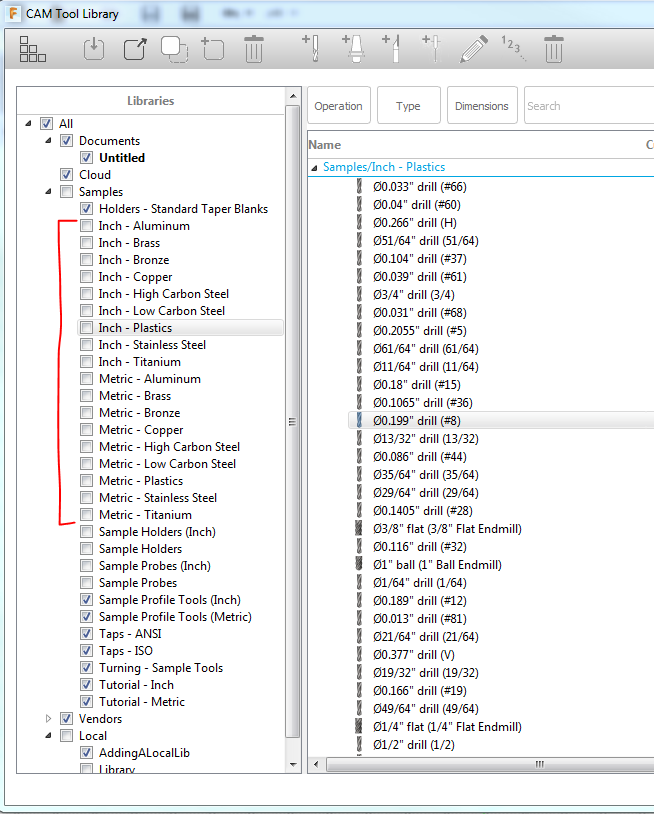Click the libraries scrollbar down arrow
Screen dimensions: 654x814
point(293,765)
